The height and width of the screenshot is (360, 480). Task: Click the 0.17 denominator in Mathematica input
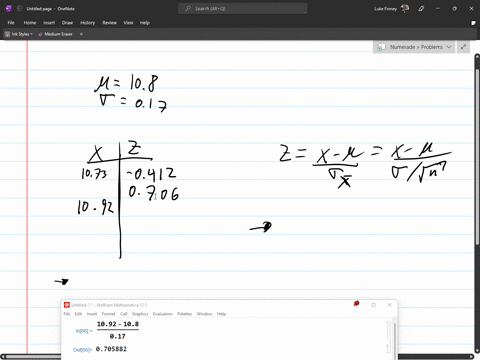click(x=118, y=336)
